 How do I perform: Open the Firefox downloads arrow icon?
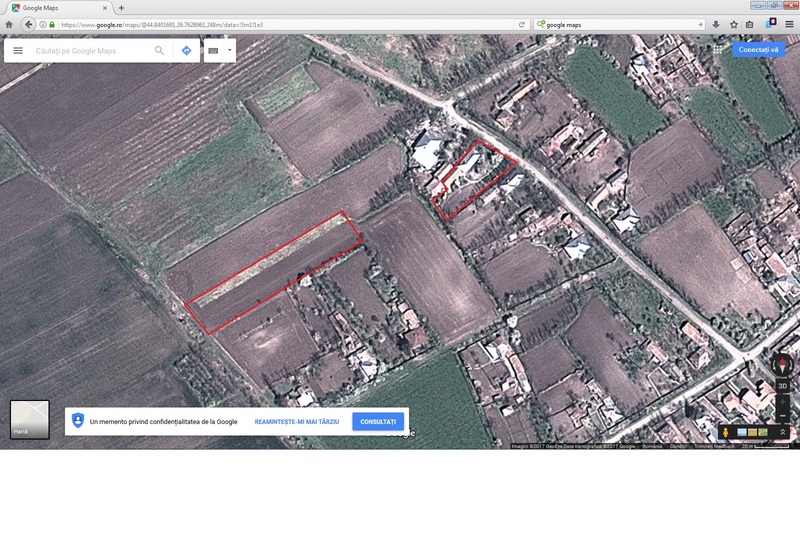pos(716,24)
